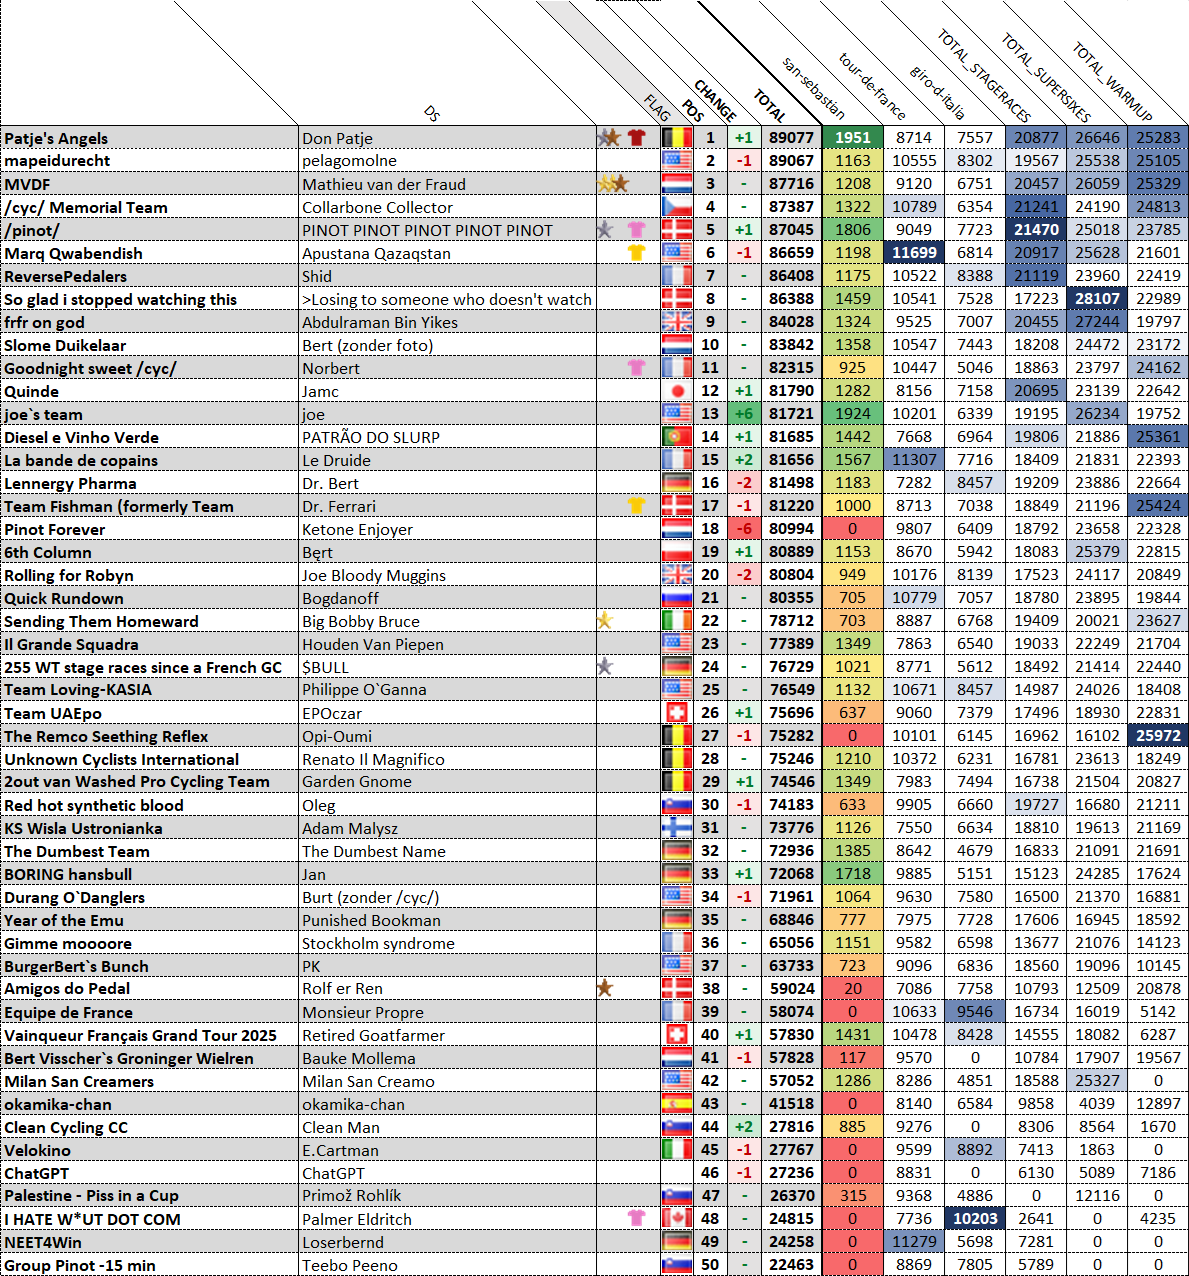
Task: Click the Canadian flag in I HATE W*UT DOT COM row
Action: point(677,1219)
